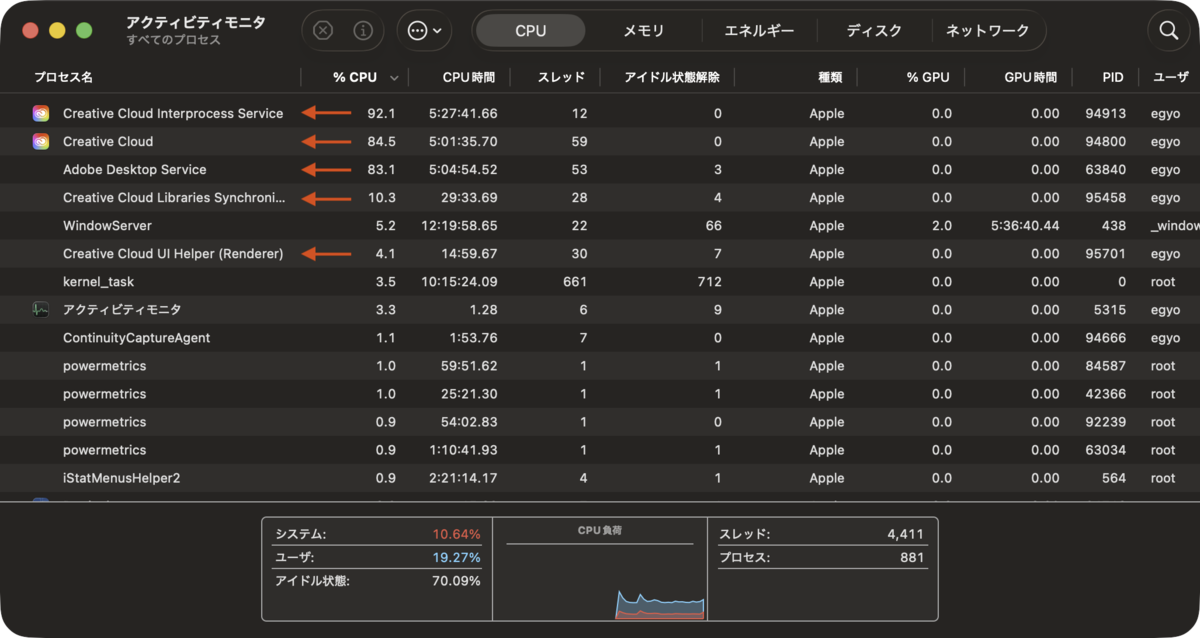Viewport: 1200px width, 638px height.
Task: Toggle sort arrow on % CPU column
Action: (395, 78)
